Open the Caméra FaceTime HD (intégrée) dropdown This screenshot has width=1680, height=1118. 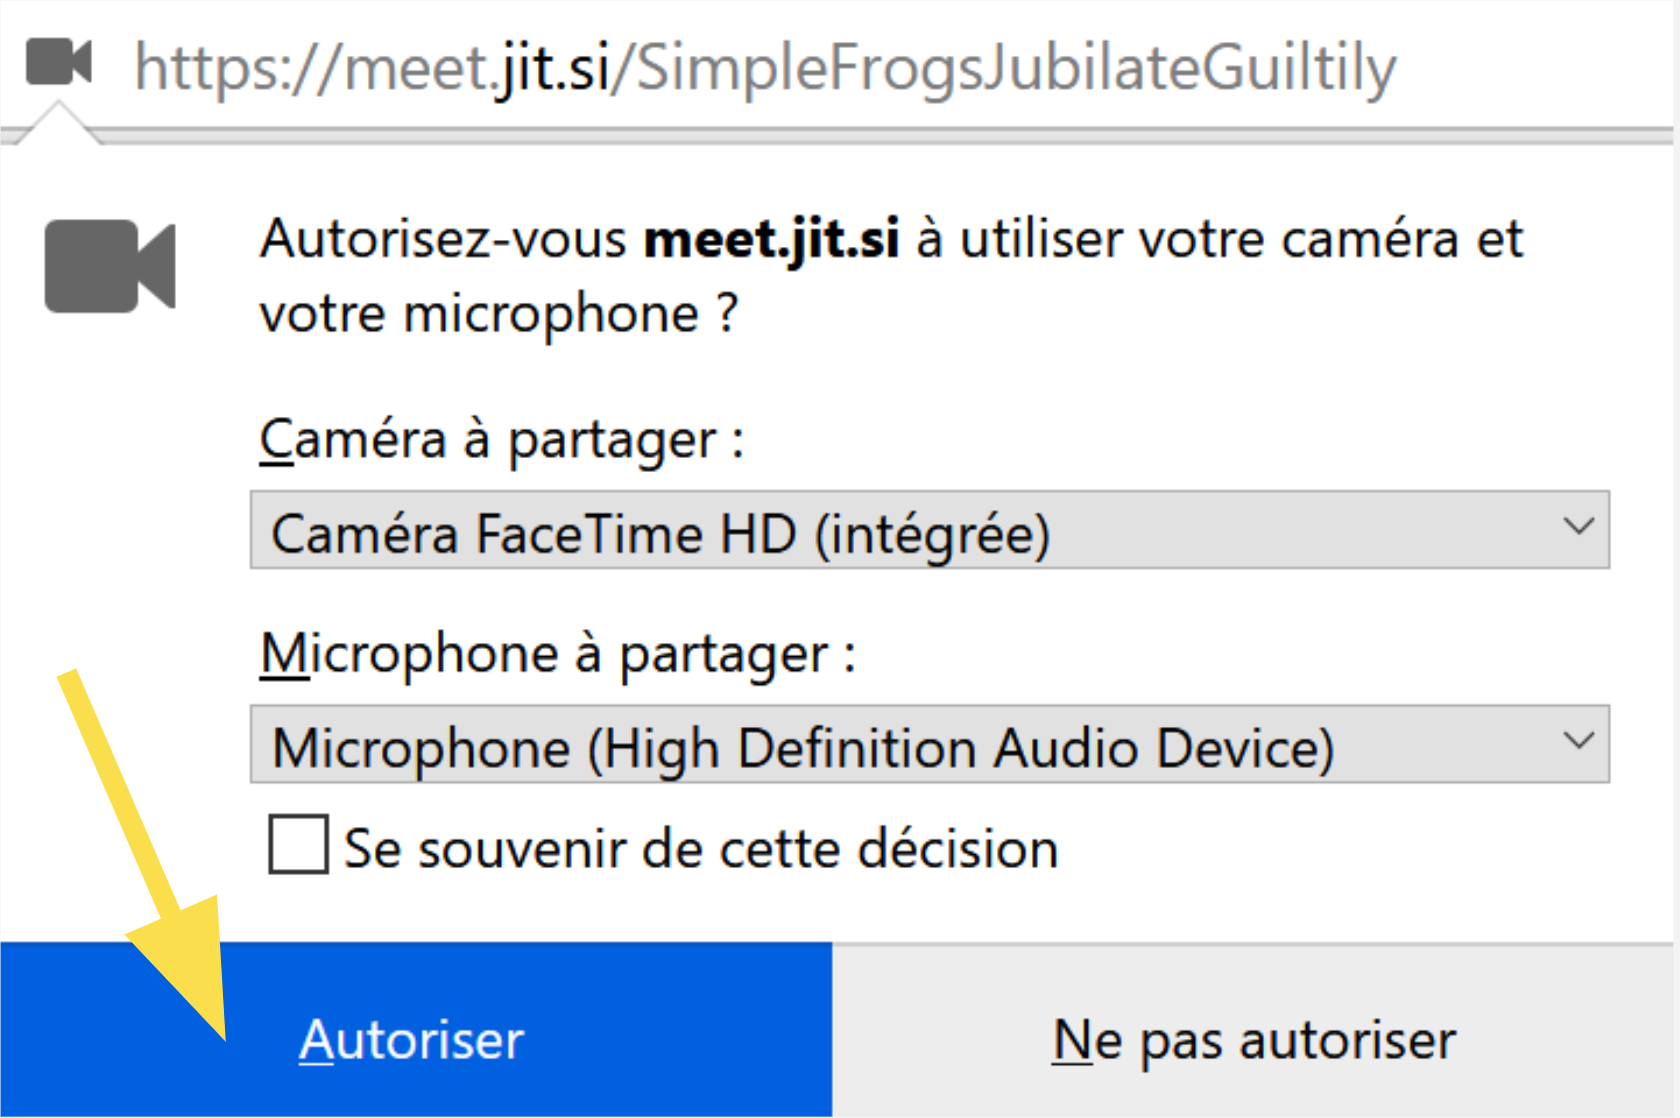pos(929,530)
